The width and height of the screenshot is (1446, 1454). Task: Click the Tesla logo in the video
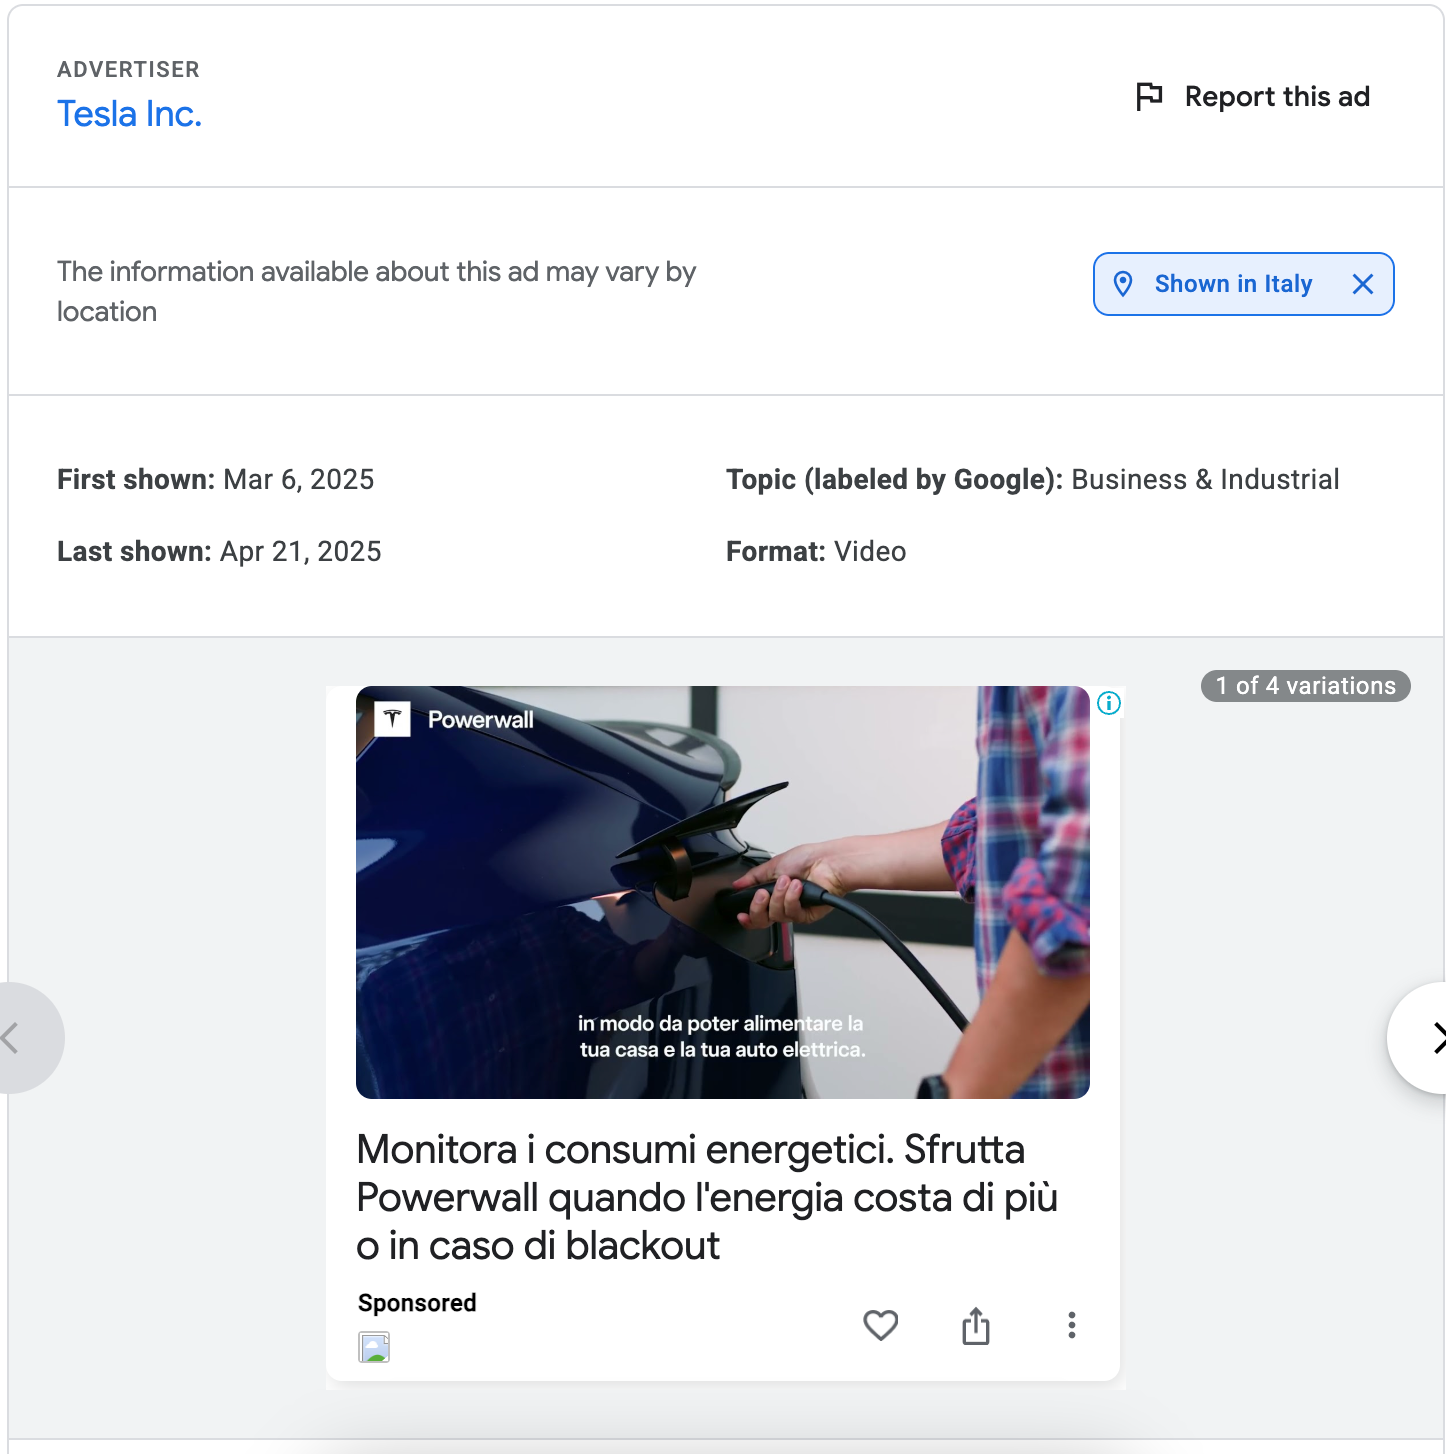coord(392,719)
